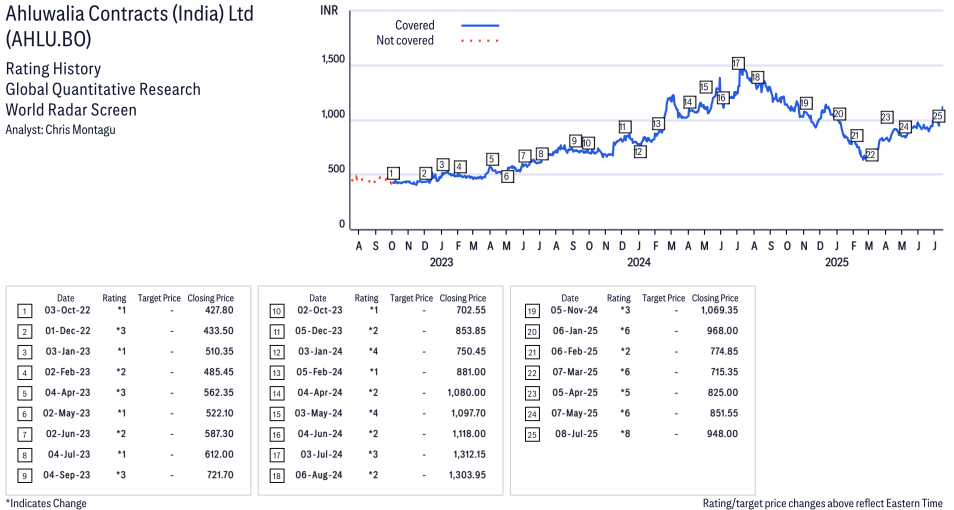Click chart marker 18 on the graph
Screen dimensions: 954x510
757,77
